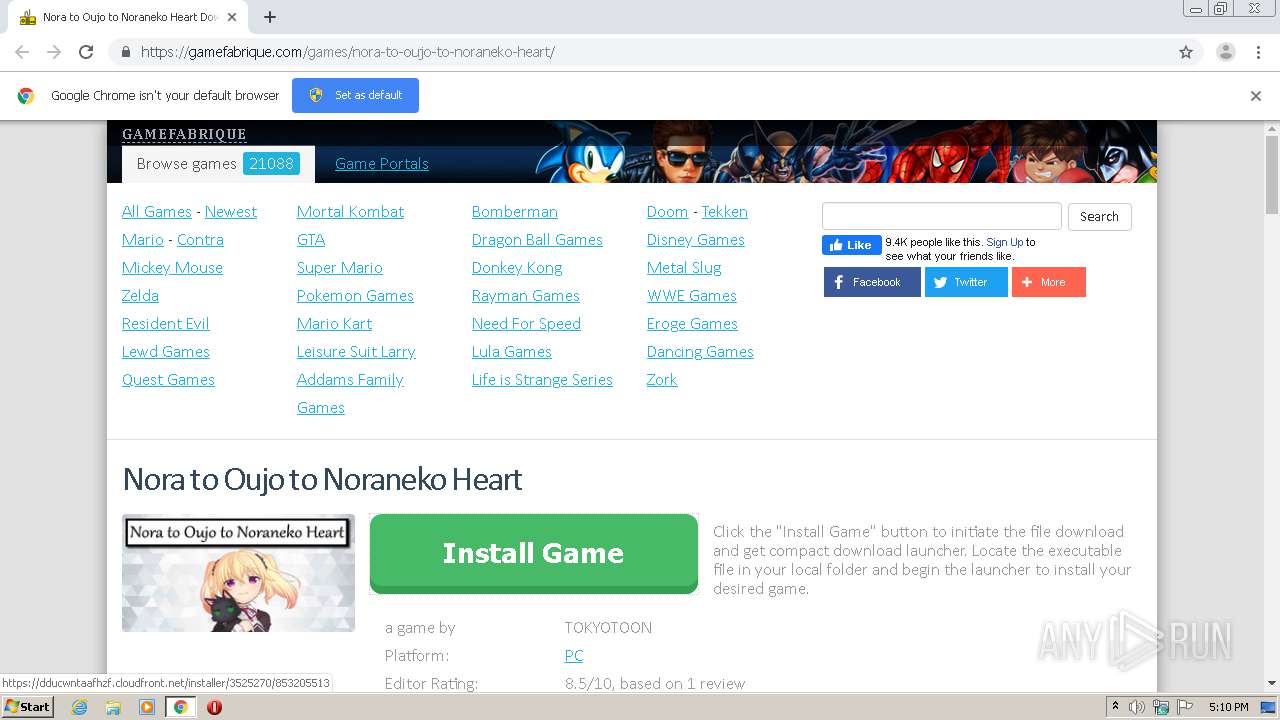1280x720 pixels.
Task: Open the Action Center flag icon
Action: [1185, 707]
